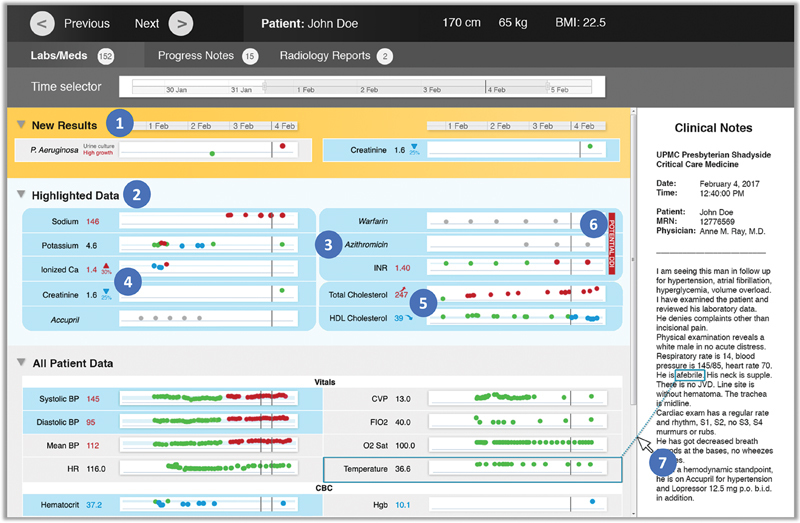This screenshot has width=800, height=523.
Task: Click the red Potential DDI warning bar
Action: 612,243
